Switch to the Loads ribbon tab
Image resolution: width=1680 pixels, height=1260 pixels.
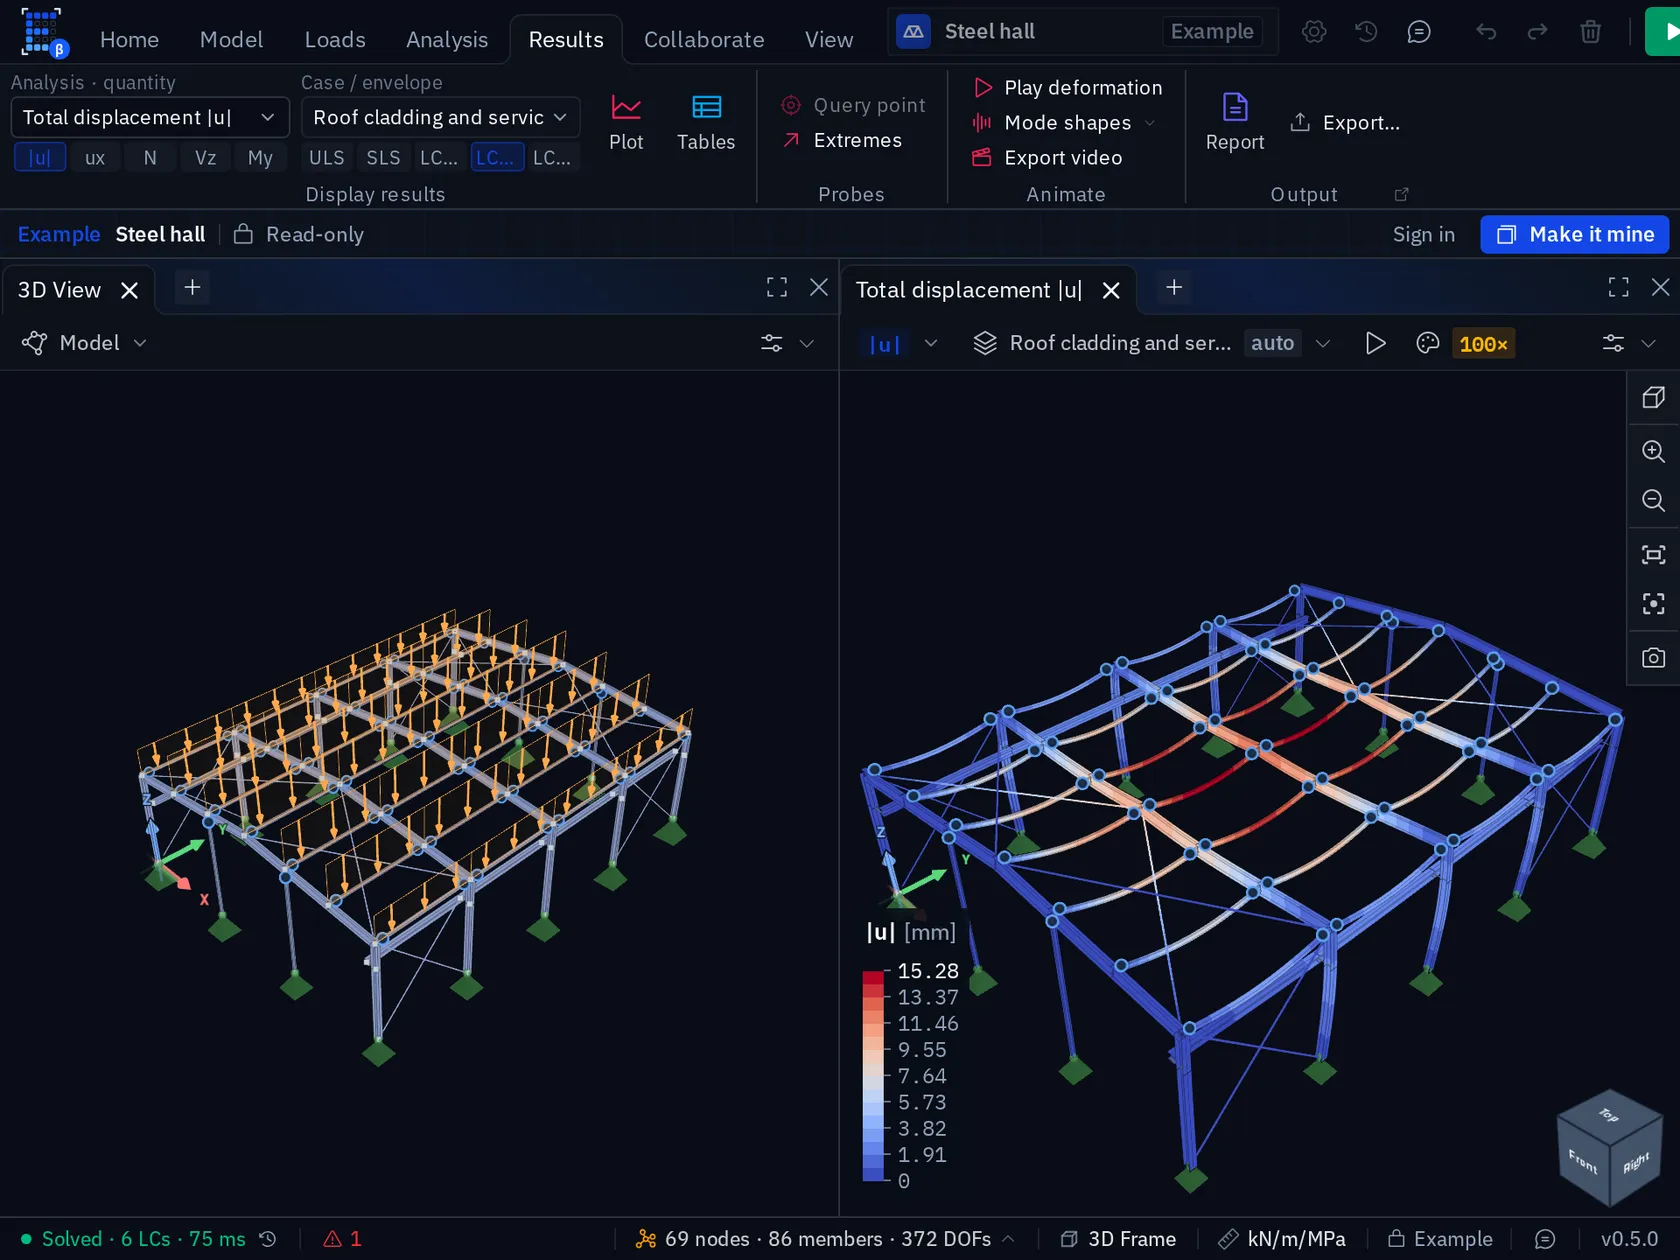pyautogui.click(x=334, y=39)
